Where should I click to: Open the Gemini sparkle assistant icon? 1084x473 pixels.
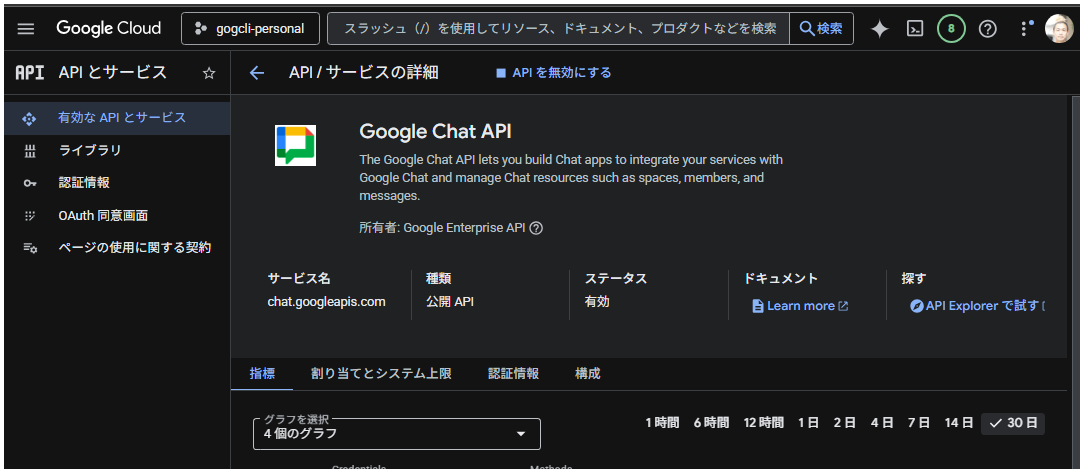tap(879, 28)
